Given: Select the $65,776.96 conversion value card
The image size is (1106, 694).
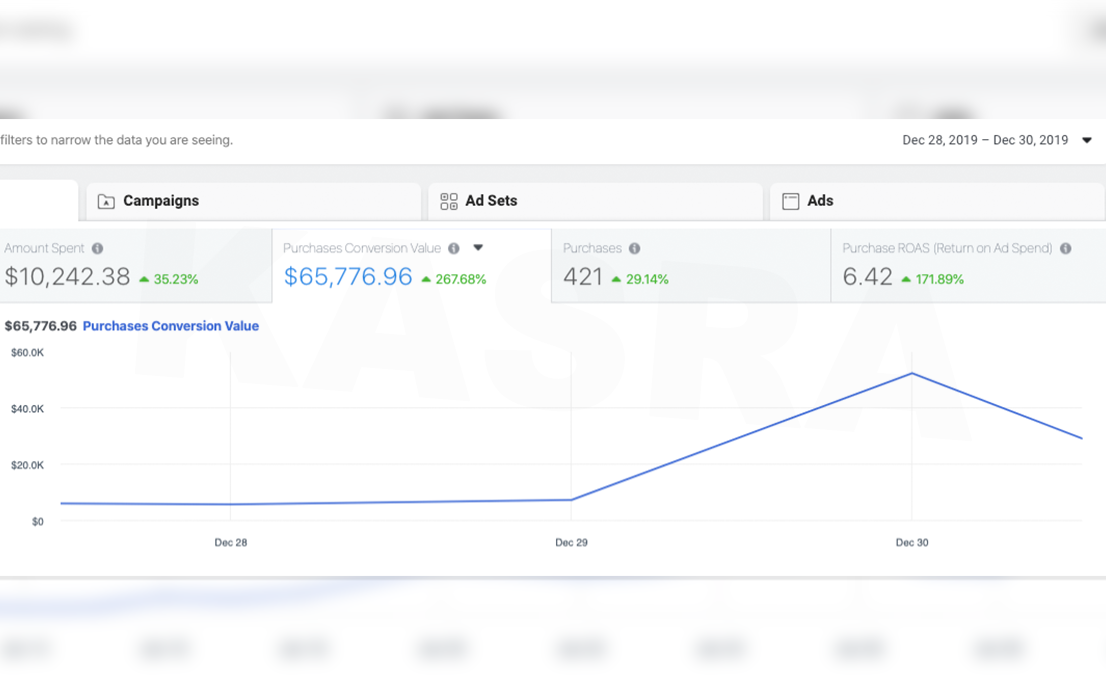Looking at the screenshot, I should [x=347, y=277].
